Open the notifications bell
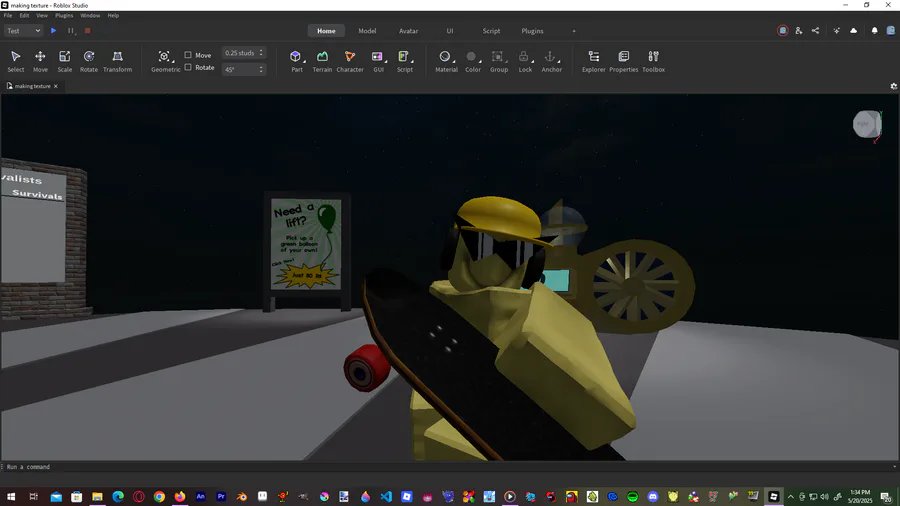Screen dimensions: 900x506 pyautogui.click(x=874, y=31)
